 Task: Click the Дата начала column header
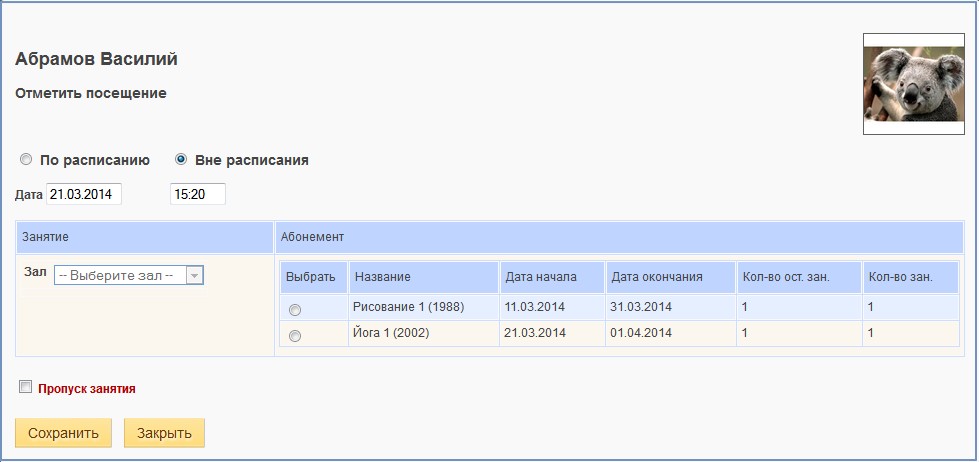point(552,277)
